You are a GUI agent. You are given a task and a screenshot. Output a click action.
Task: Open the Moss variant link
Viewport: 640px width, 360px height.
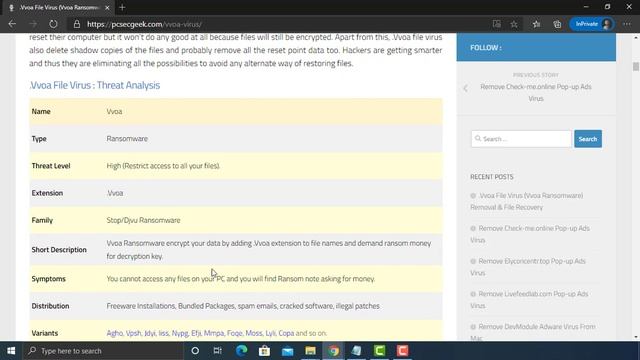[x=254, y=333]
